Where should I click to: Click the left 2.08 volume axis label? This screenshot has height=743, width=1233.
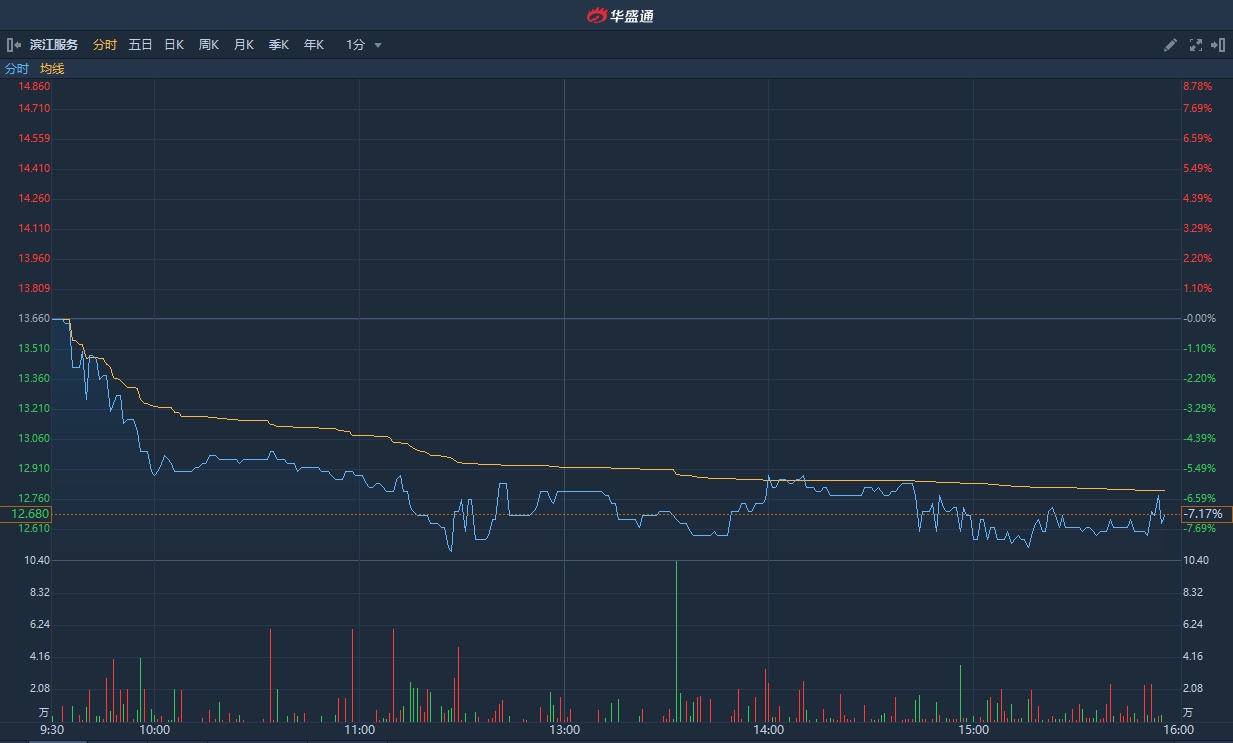click(41, 688)
